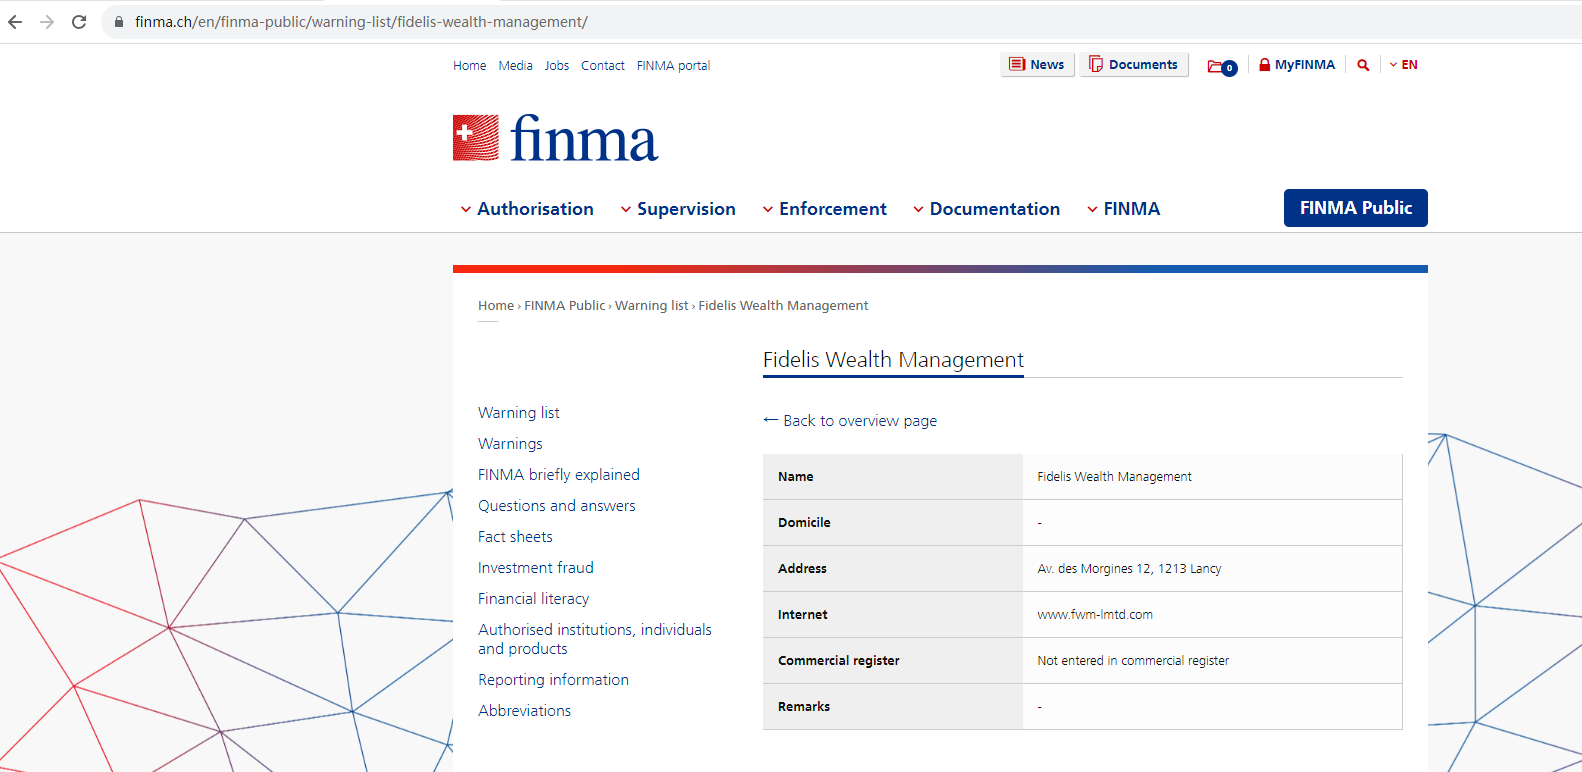Click the website www.fwm-lmtd.com value
Image resolution: width=1582 pixels, height=772 pixels.
click(1095, 615)
